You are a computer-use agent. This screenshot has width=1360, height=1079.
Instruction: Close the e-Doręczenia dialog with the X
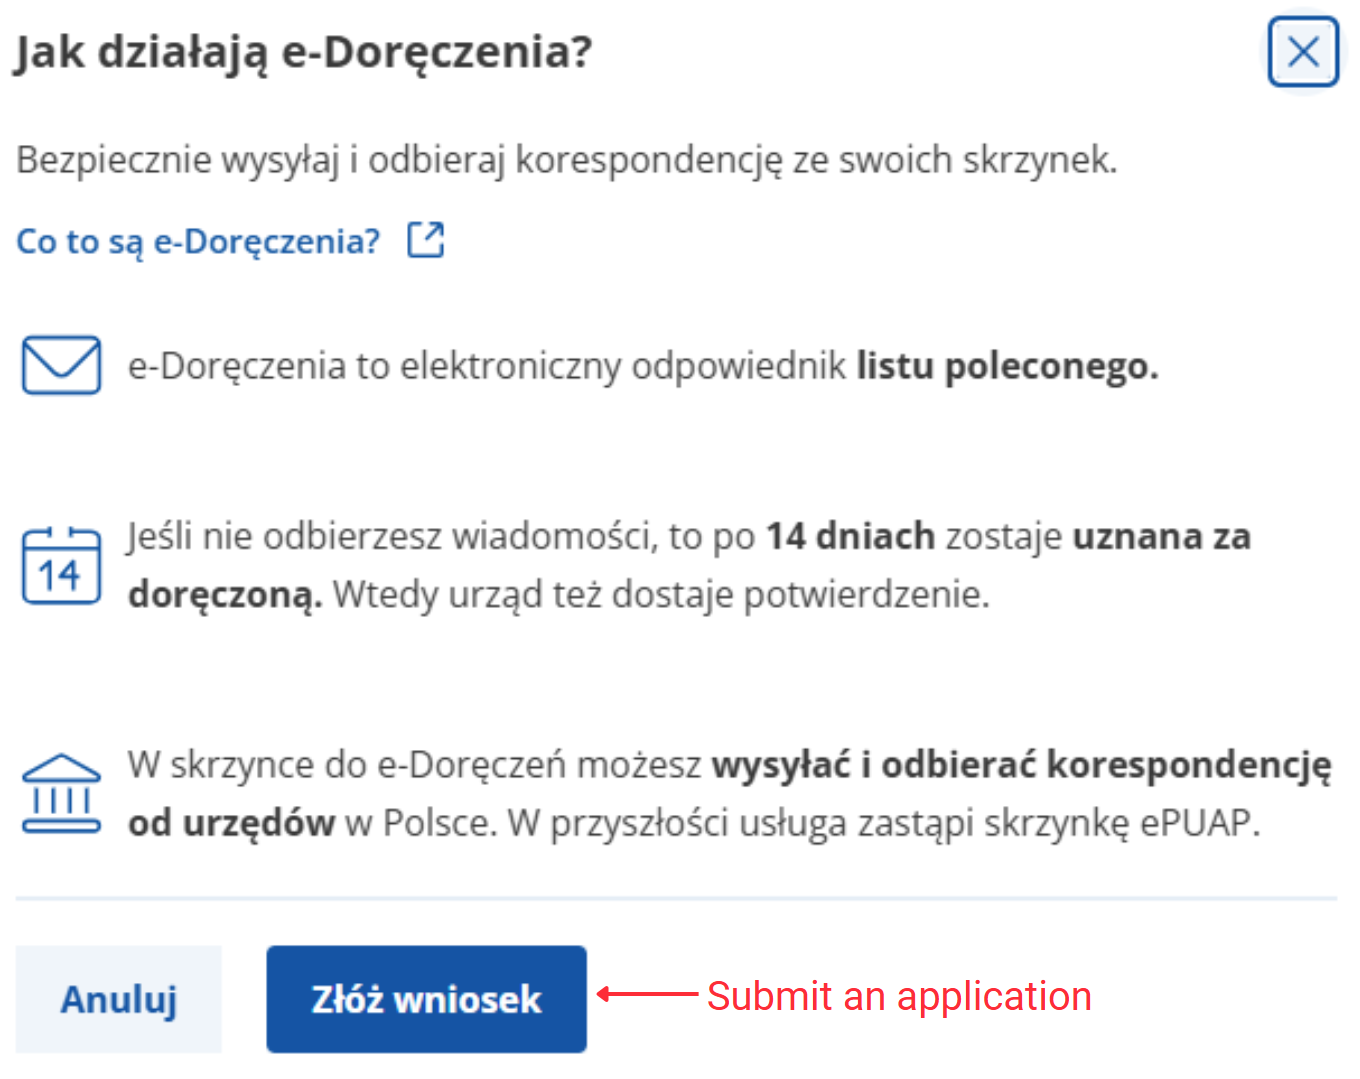click(1303, 51)
